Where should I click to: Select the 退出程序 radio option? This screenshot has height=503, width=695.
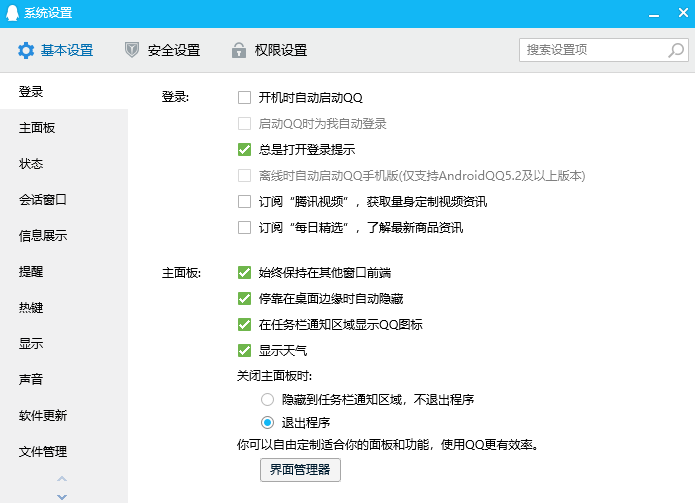[267, 422]
